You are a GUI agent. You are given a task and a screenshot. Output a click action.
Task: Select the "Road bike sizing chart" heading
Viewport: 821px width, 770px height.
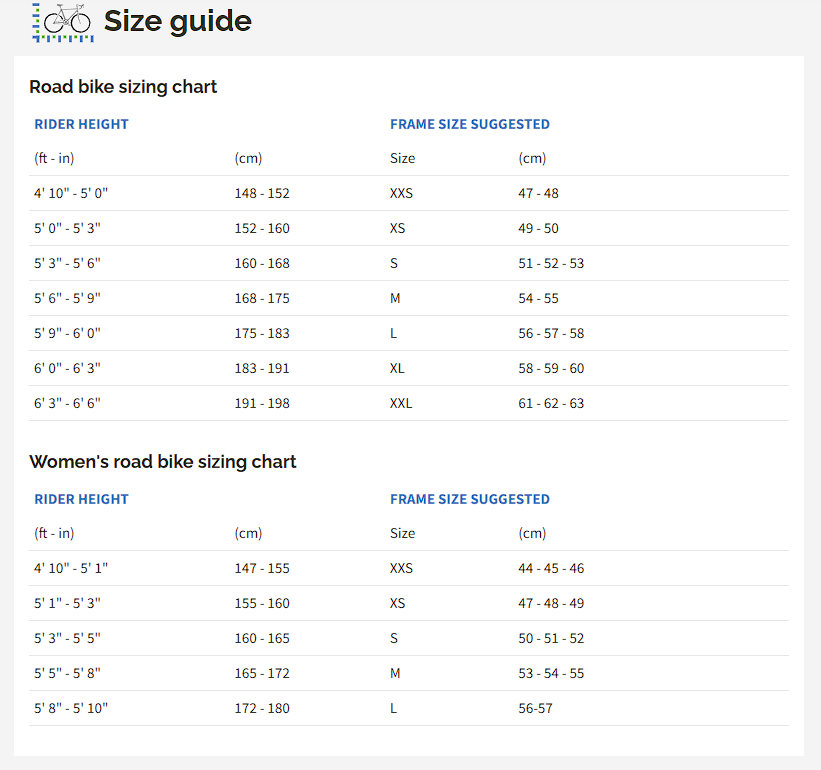[x=123, y=87]
